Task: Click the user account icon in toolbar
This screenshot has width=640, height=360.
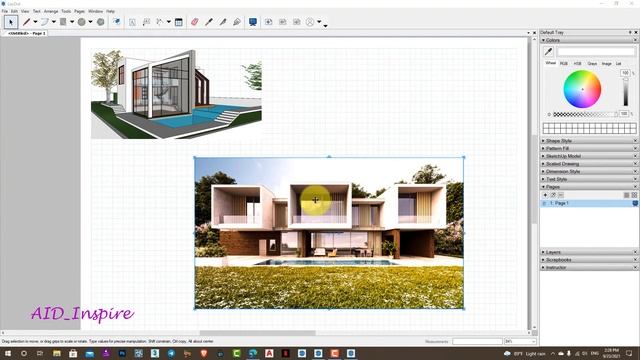Action: 310,22
